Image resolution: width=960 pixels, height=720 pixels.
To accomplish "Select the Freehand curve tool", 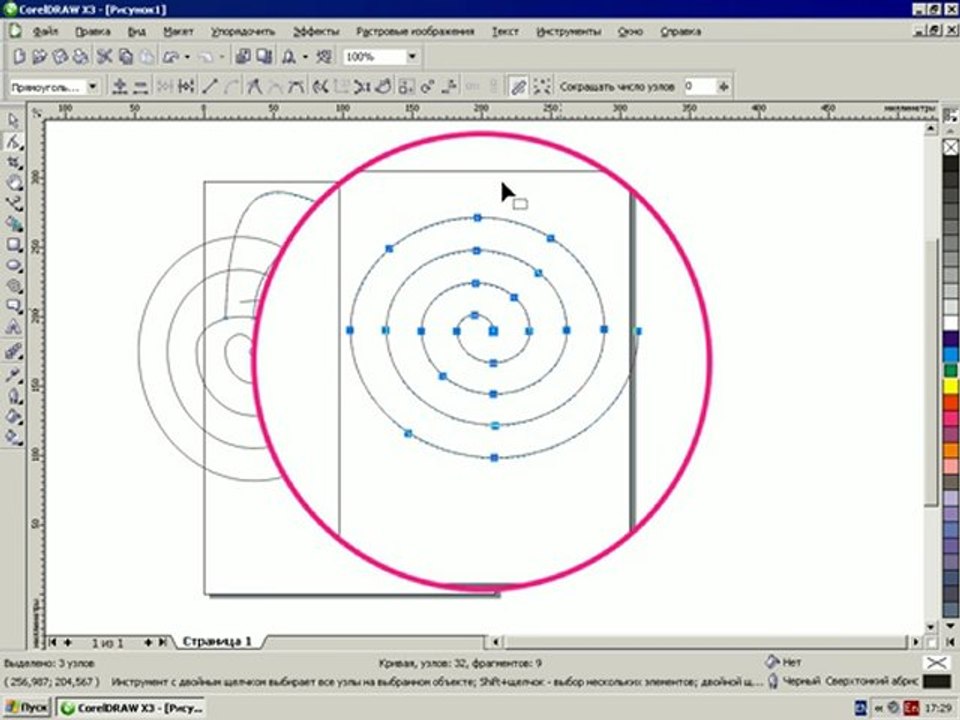I will [x=13, y=203].
